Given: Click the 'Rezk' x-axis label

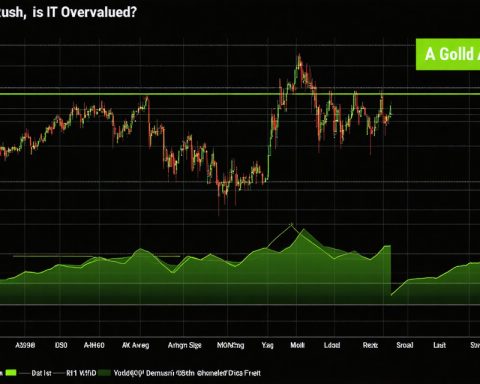Looking at the screenshot, I should point(370,345).
